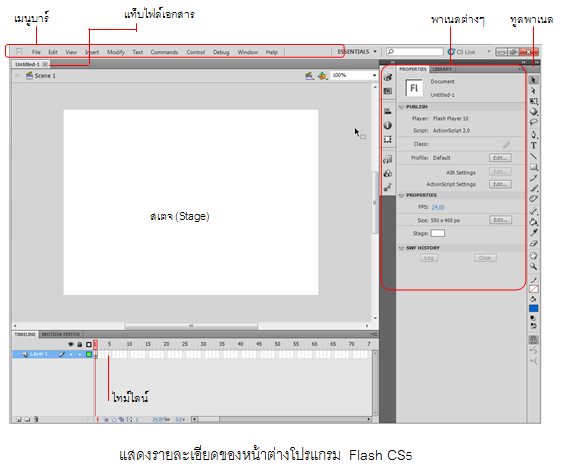Select the Brush tool
571x467 pixels.
click(533, 188)
